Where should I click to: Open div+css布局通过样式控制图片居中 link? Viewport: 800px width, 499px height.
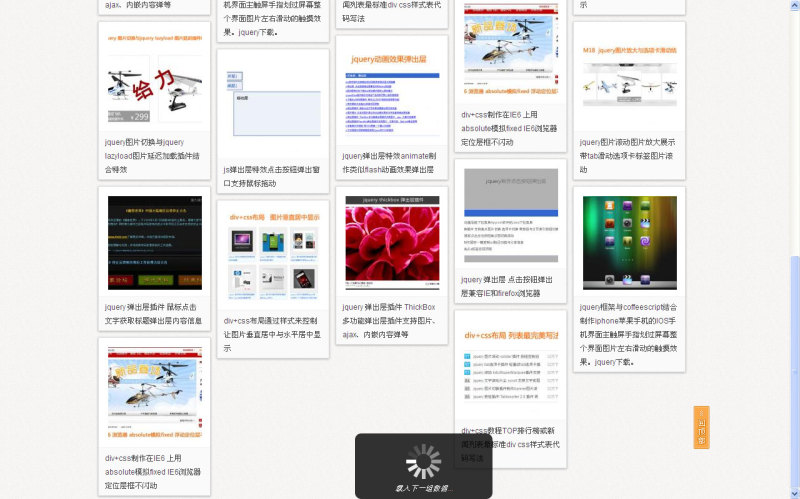pyautogui.click(x=272, y=334)
